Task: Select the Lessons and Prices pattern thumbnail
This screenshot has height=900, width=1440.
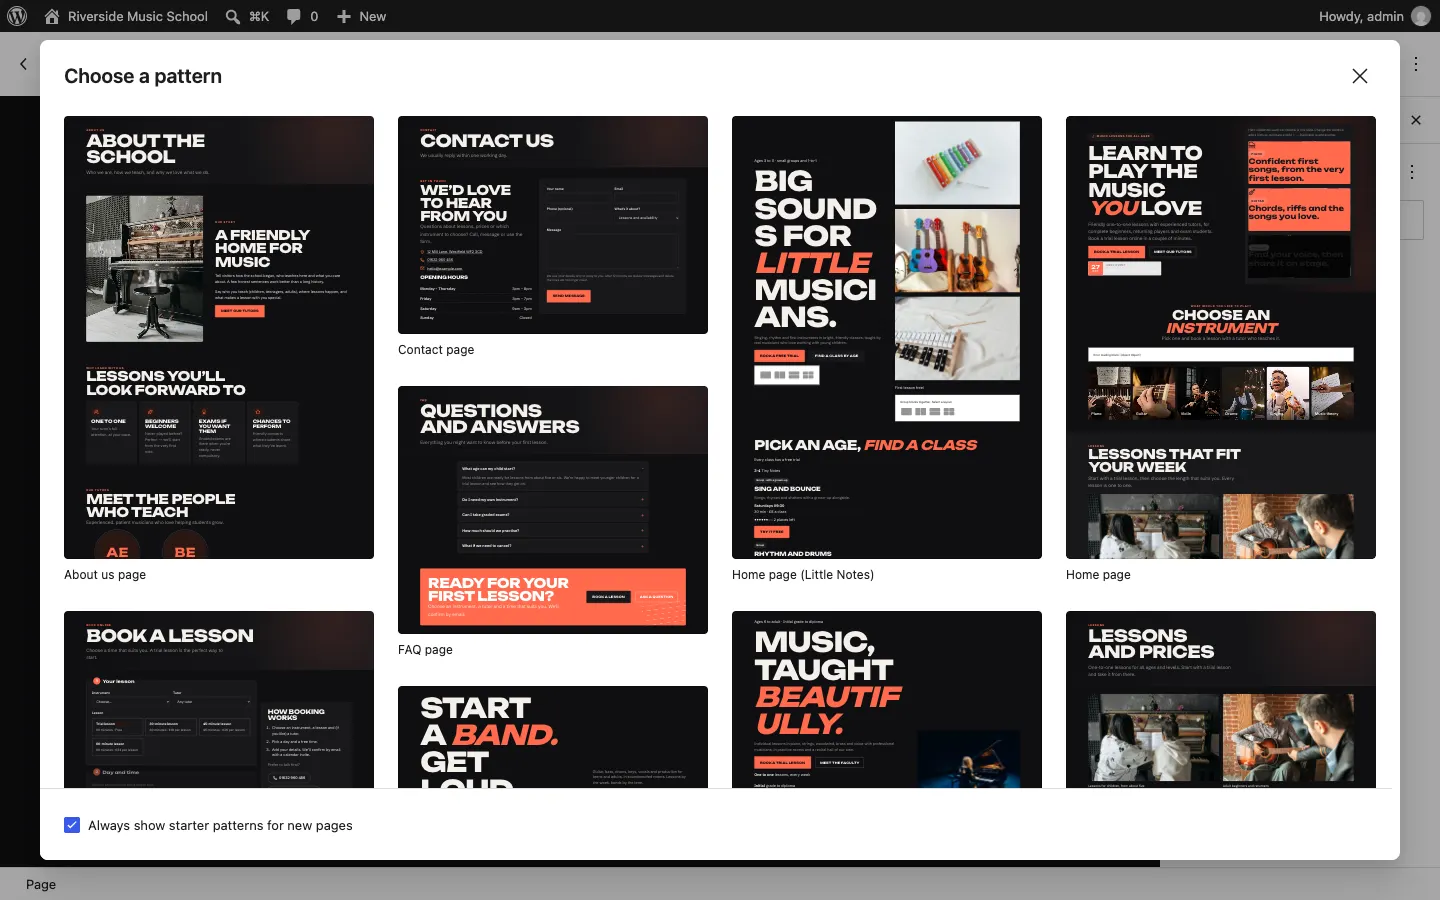Action: click(x=1221, y=699)
